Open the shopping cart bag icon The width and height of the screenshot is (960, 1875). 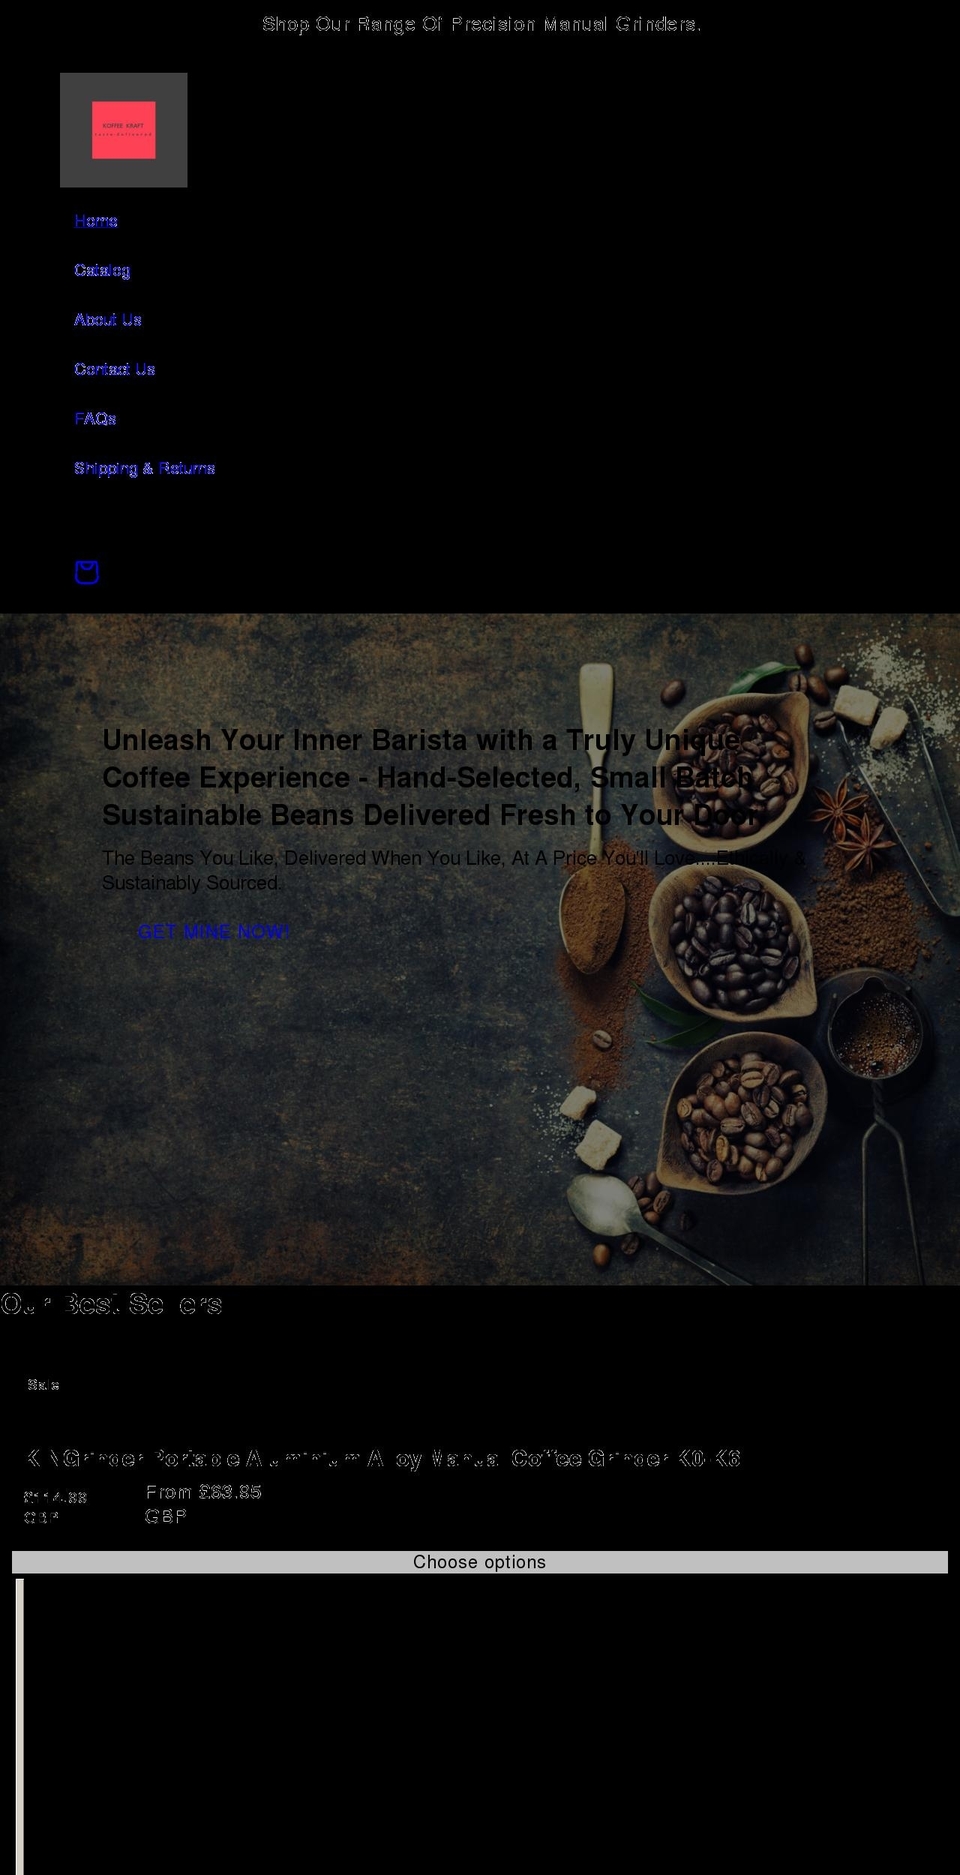coord(87,572)
